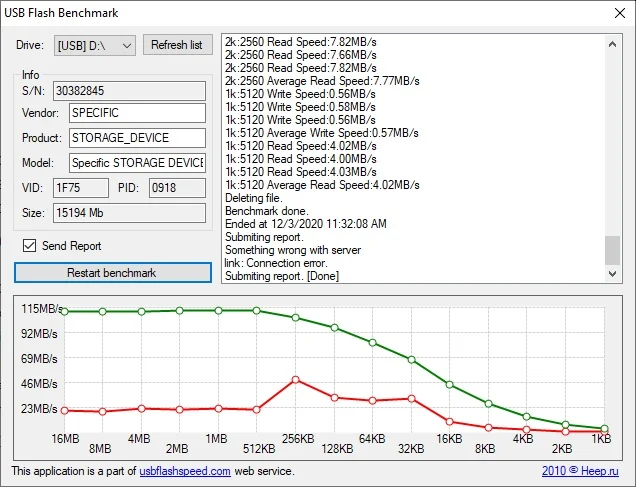Click the Size field showing 15194 Mb
The height and width of the screenshot is (487, 636).
[x=129, y=213]
